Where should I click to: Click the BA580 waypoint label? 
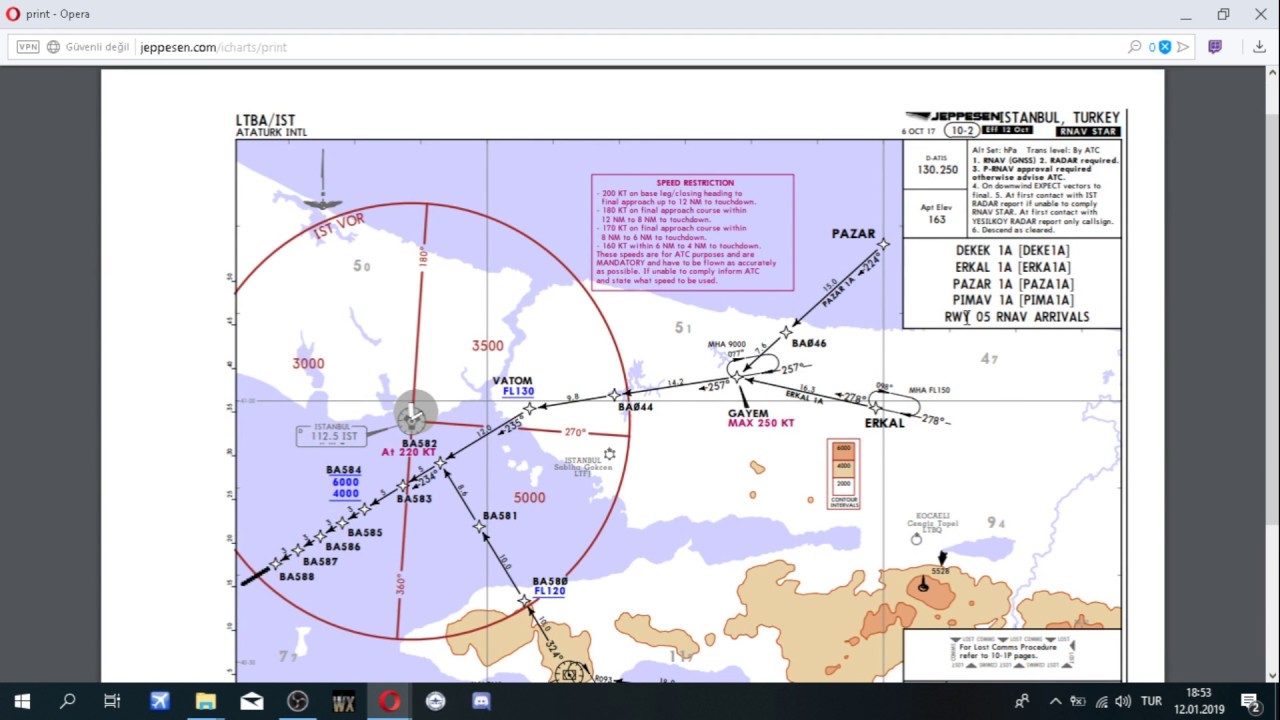[550, 581]
